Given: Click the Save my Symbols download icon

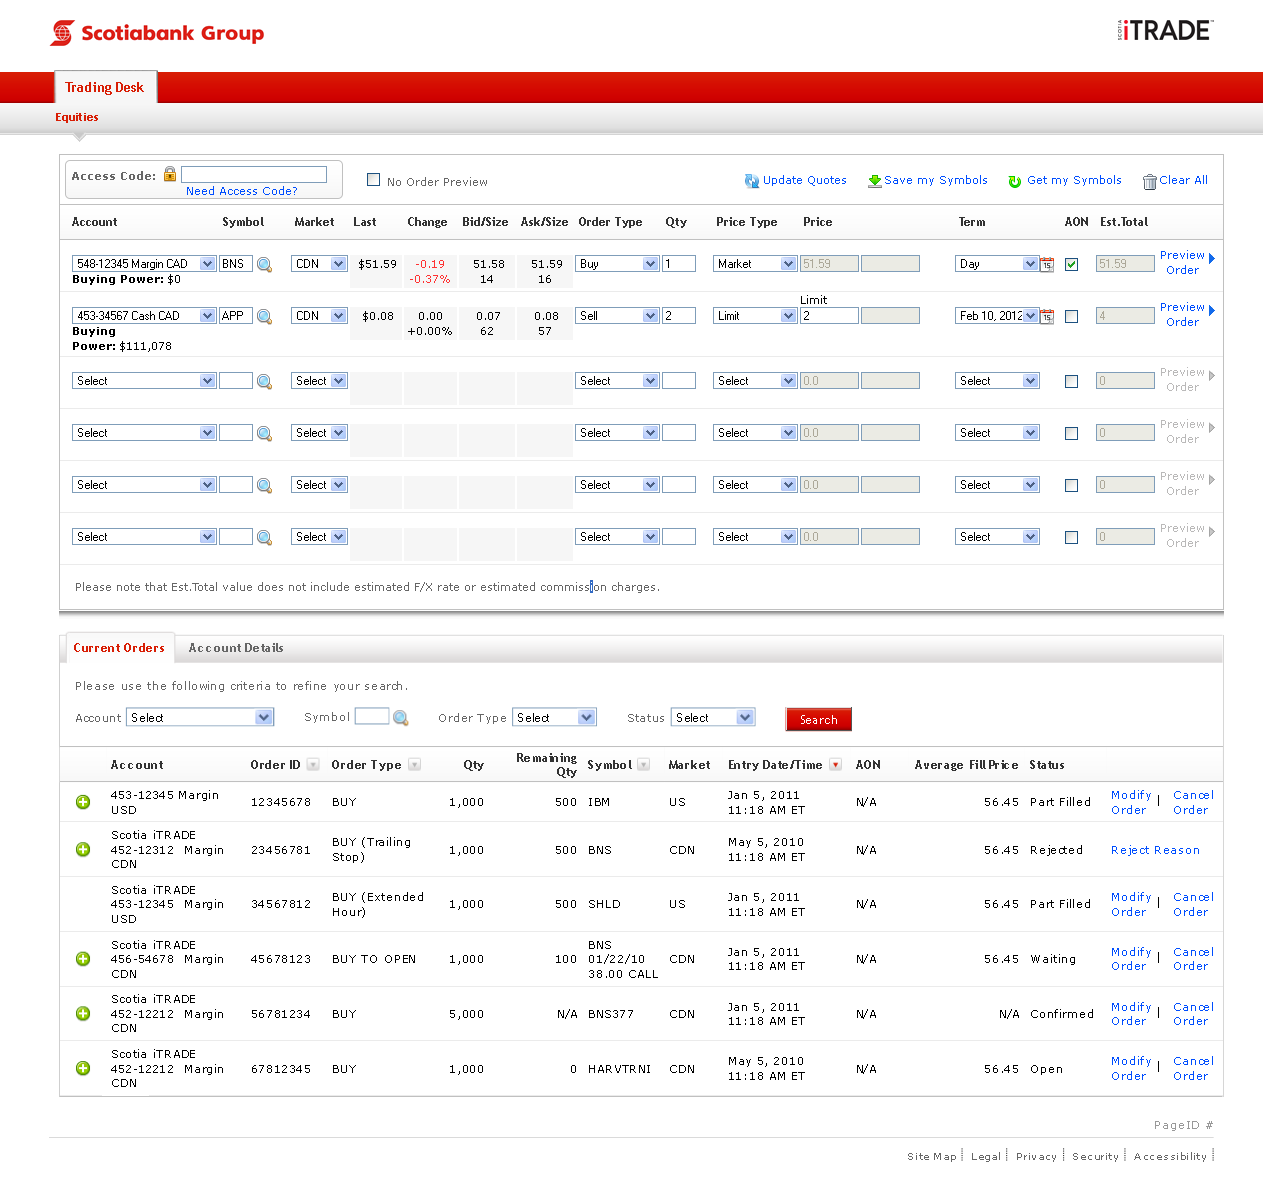Looking at the screenshot, I should (874, 181).
